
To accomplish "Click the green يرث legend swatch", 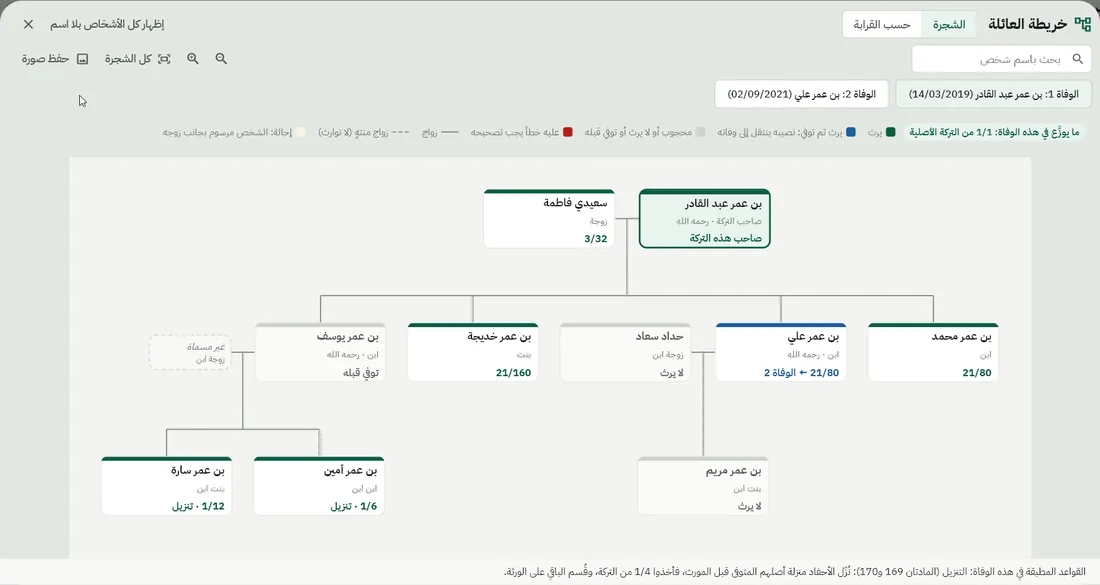I will (x=890, y=132).
